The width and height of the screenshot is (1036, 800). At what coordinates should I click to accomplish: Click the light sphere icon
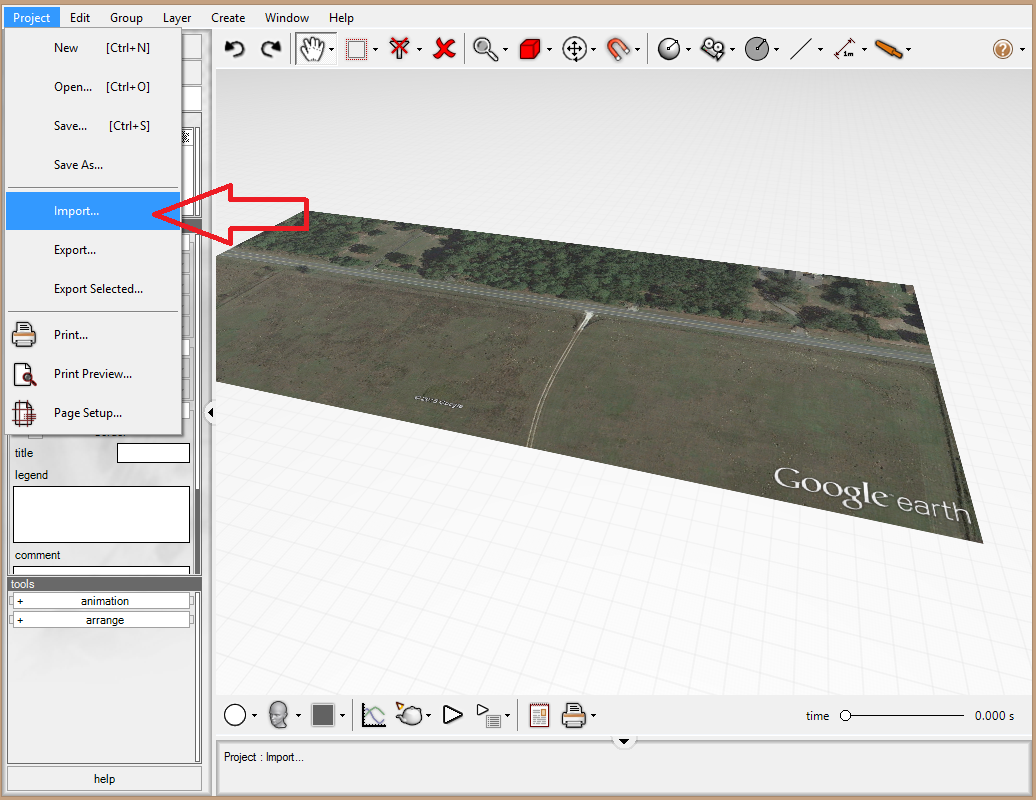pos(669,50)
